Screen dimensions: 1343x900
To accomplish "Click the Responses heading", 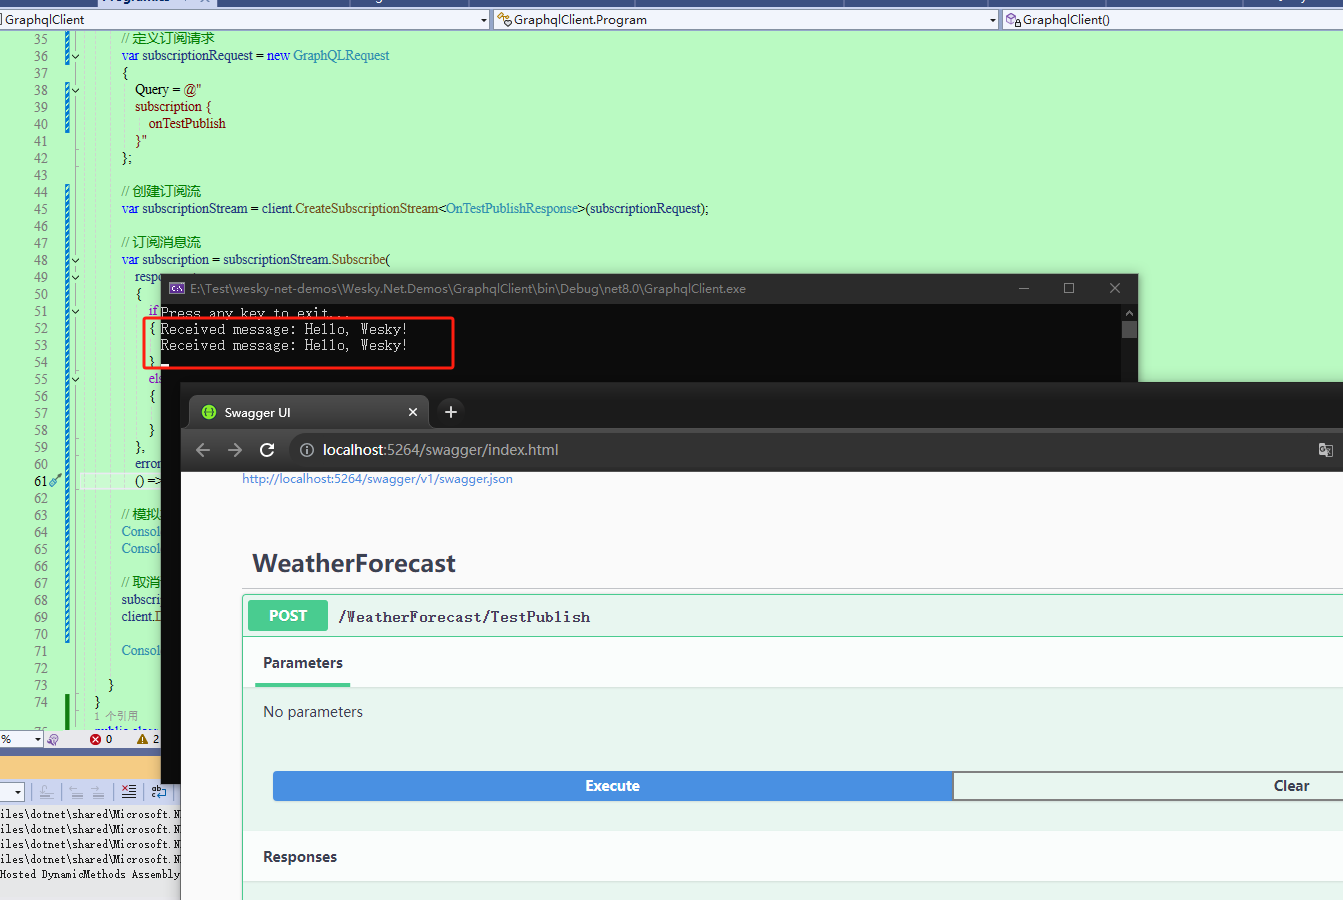I will (x=300, y=857).
